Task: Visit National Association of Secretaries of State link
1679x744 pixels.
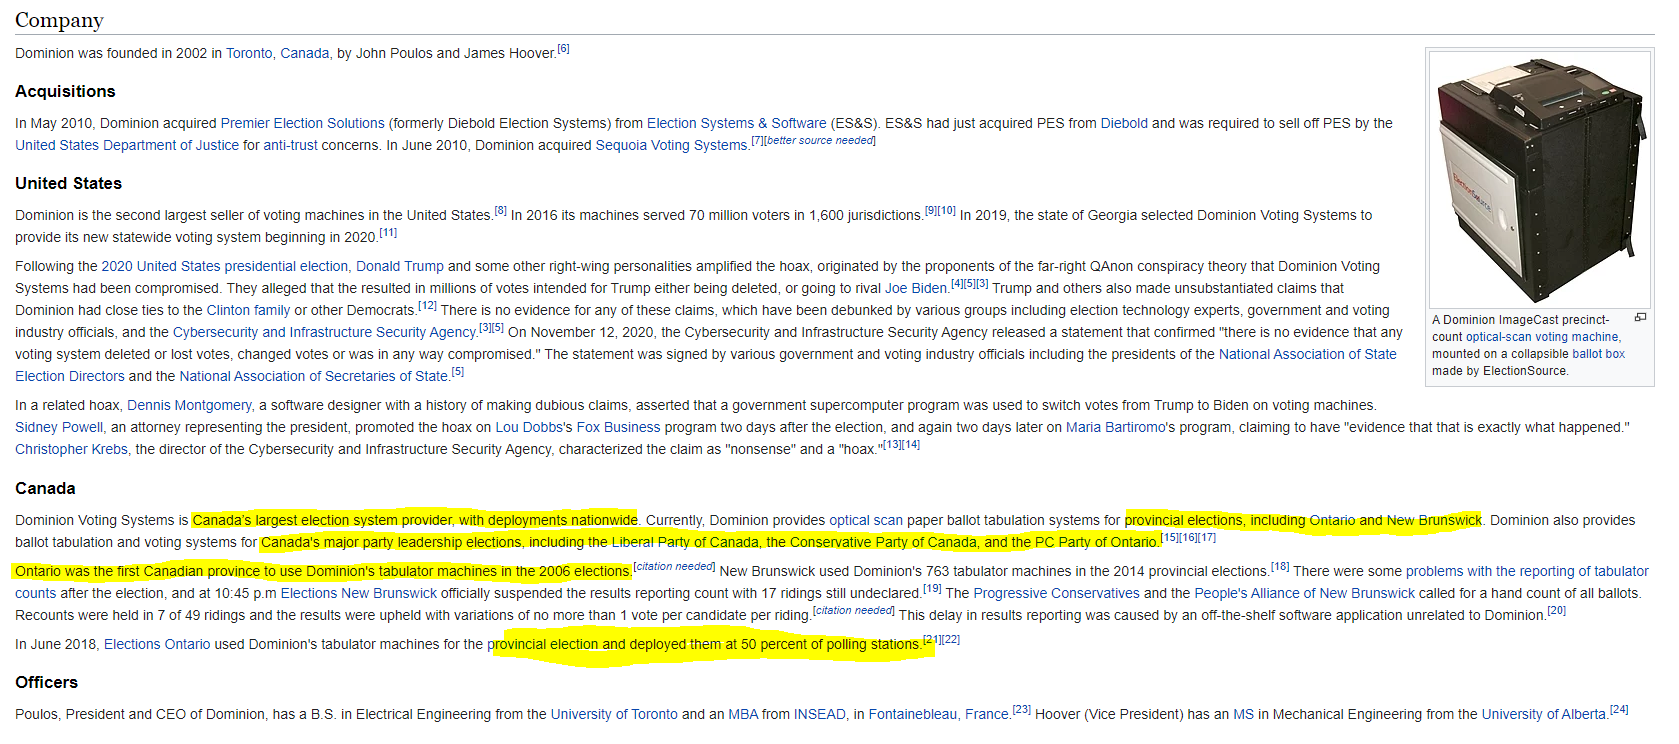Action: (313, 376)
